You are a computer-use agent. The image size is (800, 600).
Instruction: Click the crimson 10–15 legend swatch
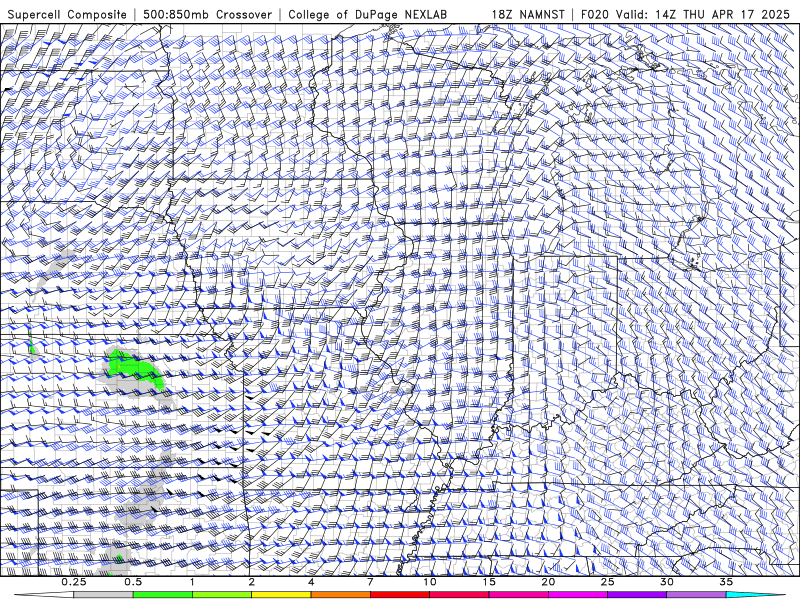459,595
